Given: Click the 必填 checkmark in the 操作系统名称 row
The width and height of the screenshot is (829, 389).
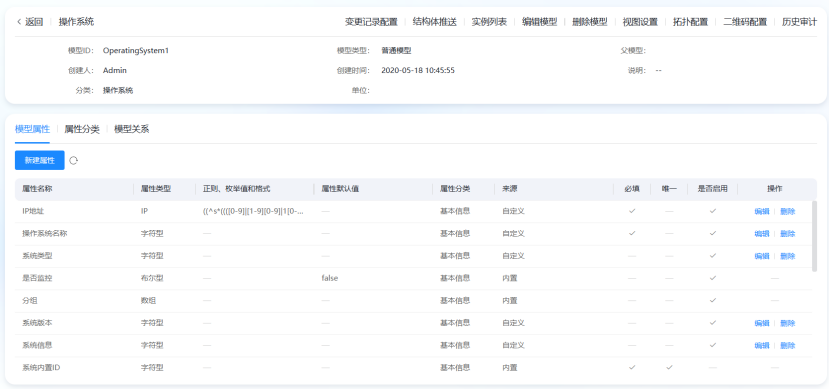Looking at the screenshot, I should tap(632, 233).
